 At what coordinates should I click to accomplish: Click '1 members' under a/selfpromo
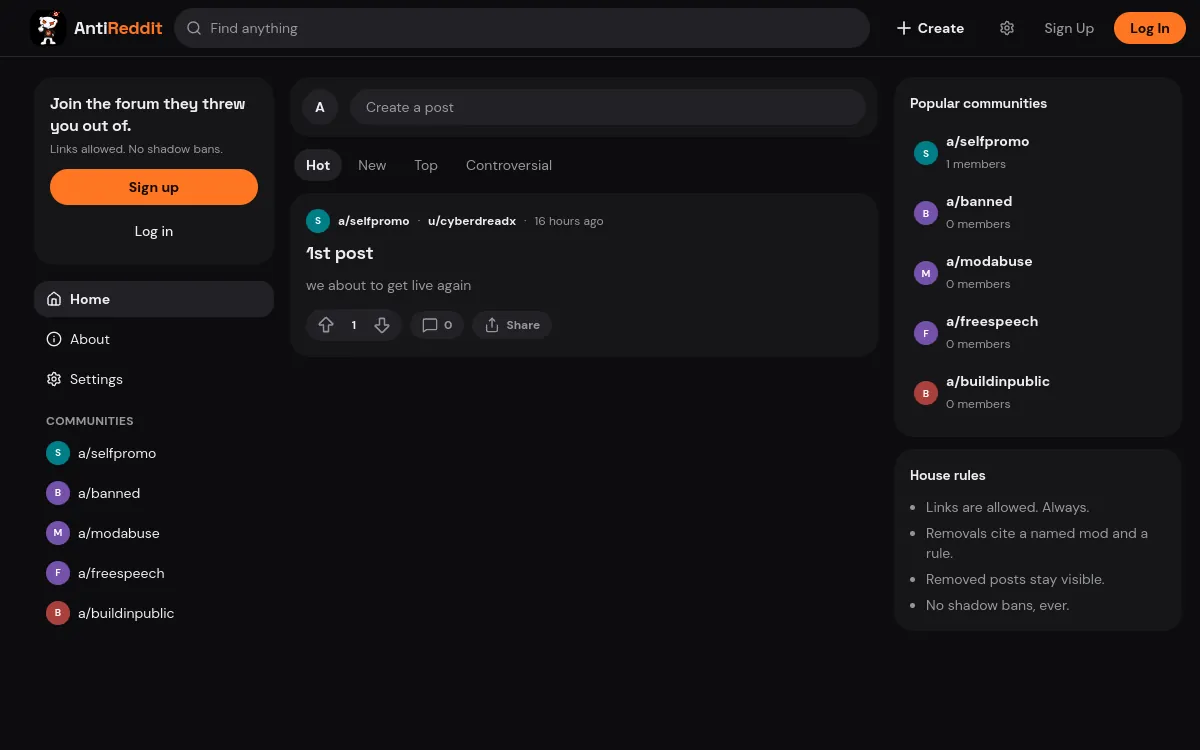point(976,164)
